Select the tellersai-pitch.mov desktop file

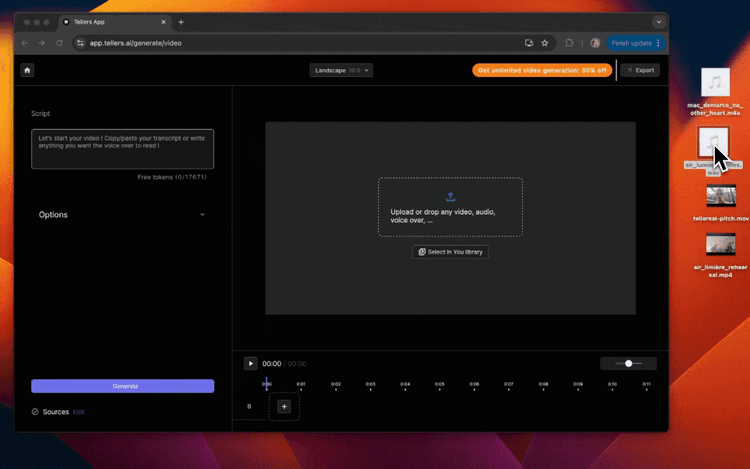coord(721,203)
